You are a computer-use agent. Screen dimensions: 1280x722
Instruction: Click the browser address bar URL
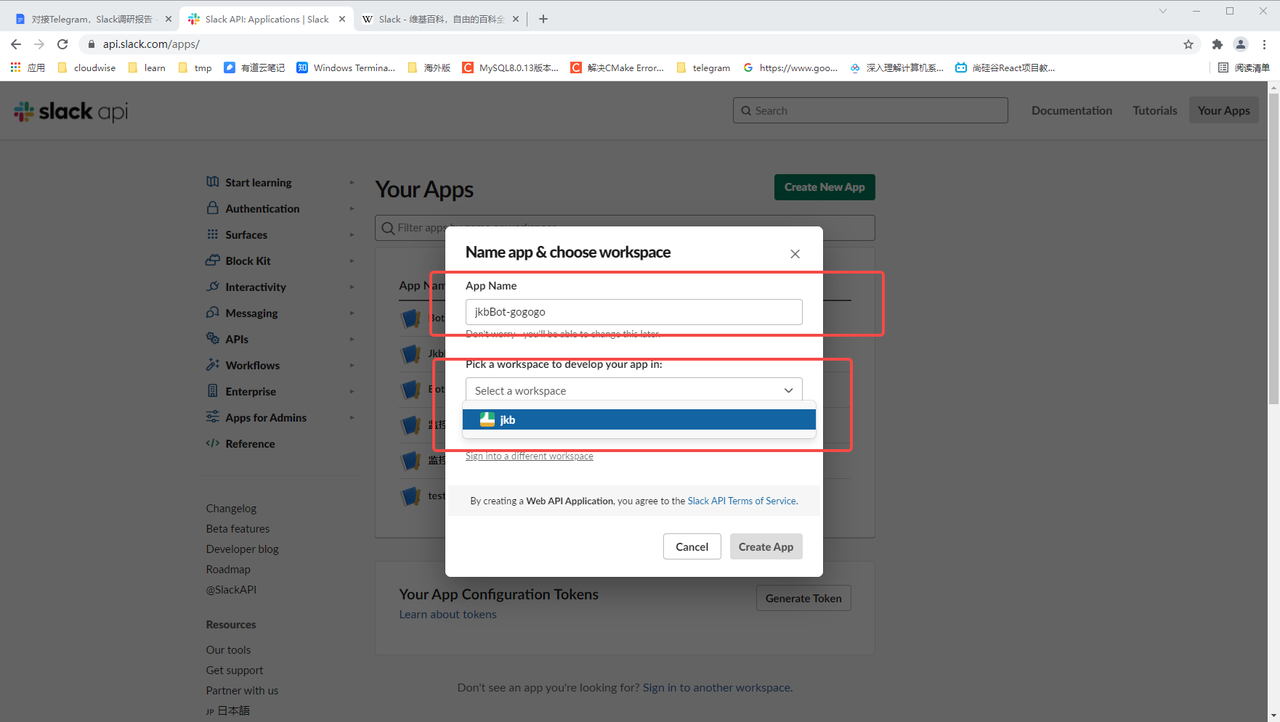pyautogui.click(x=151, y=44)
